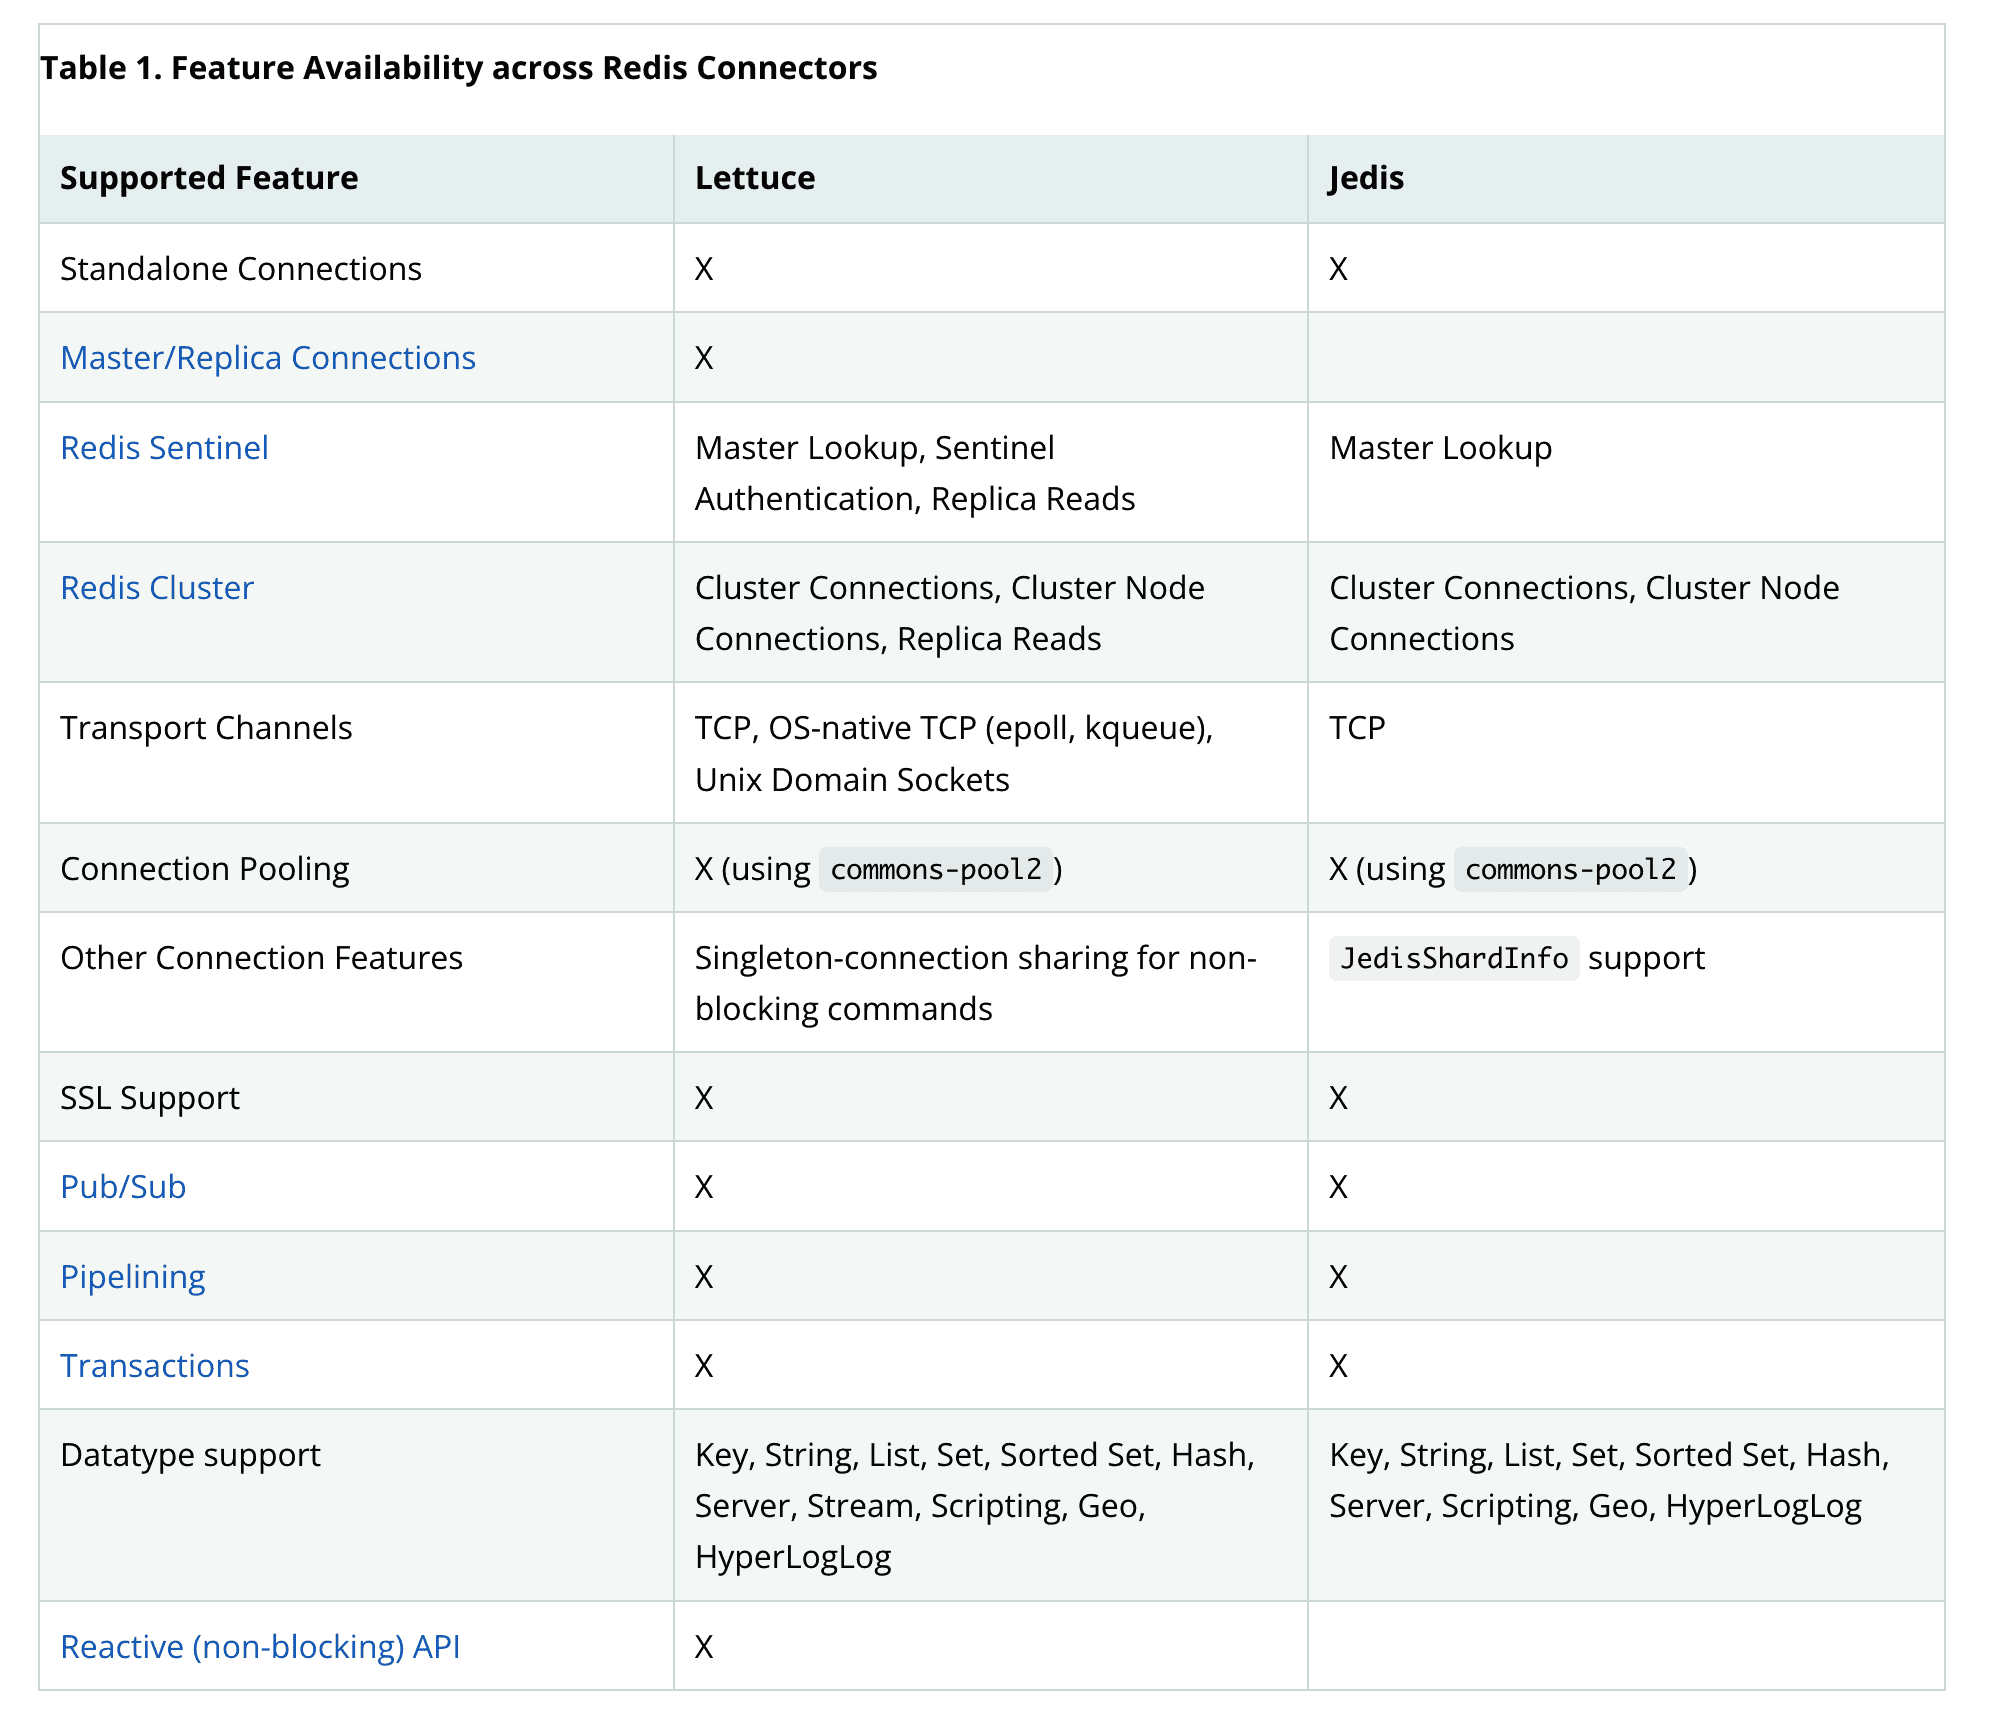The image size is (1996, 1730).
Task: Click the Jedis column header
Action: (x=1366, y=178)
